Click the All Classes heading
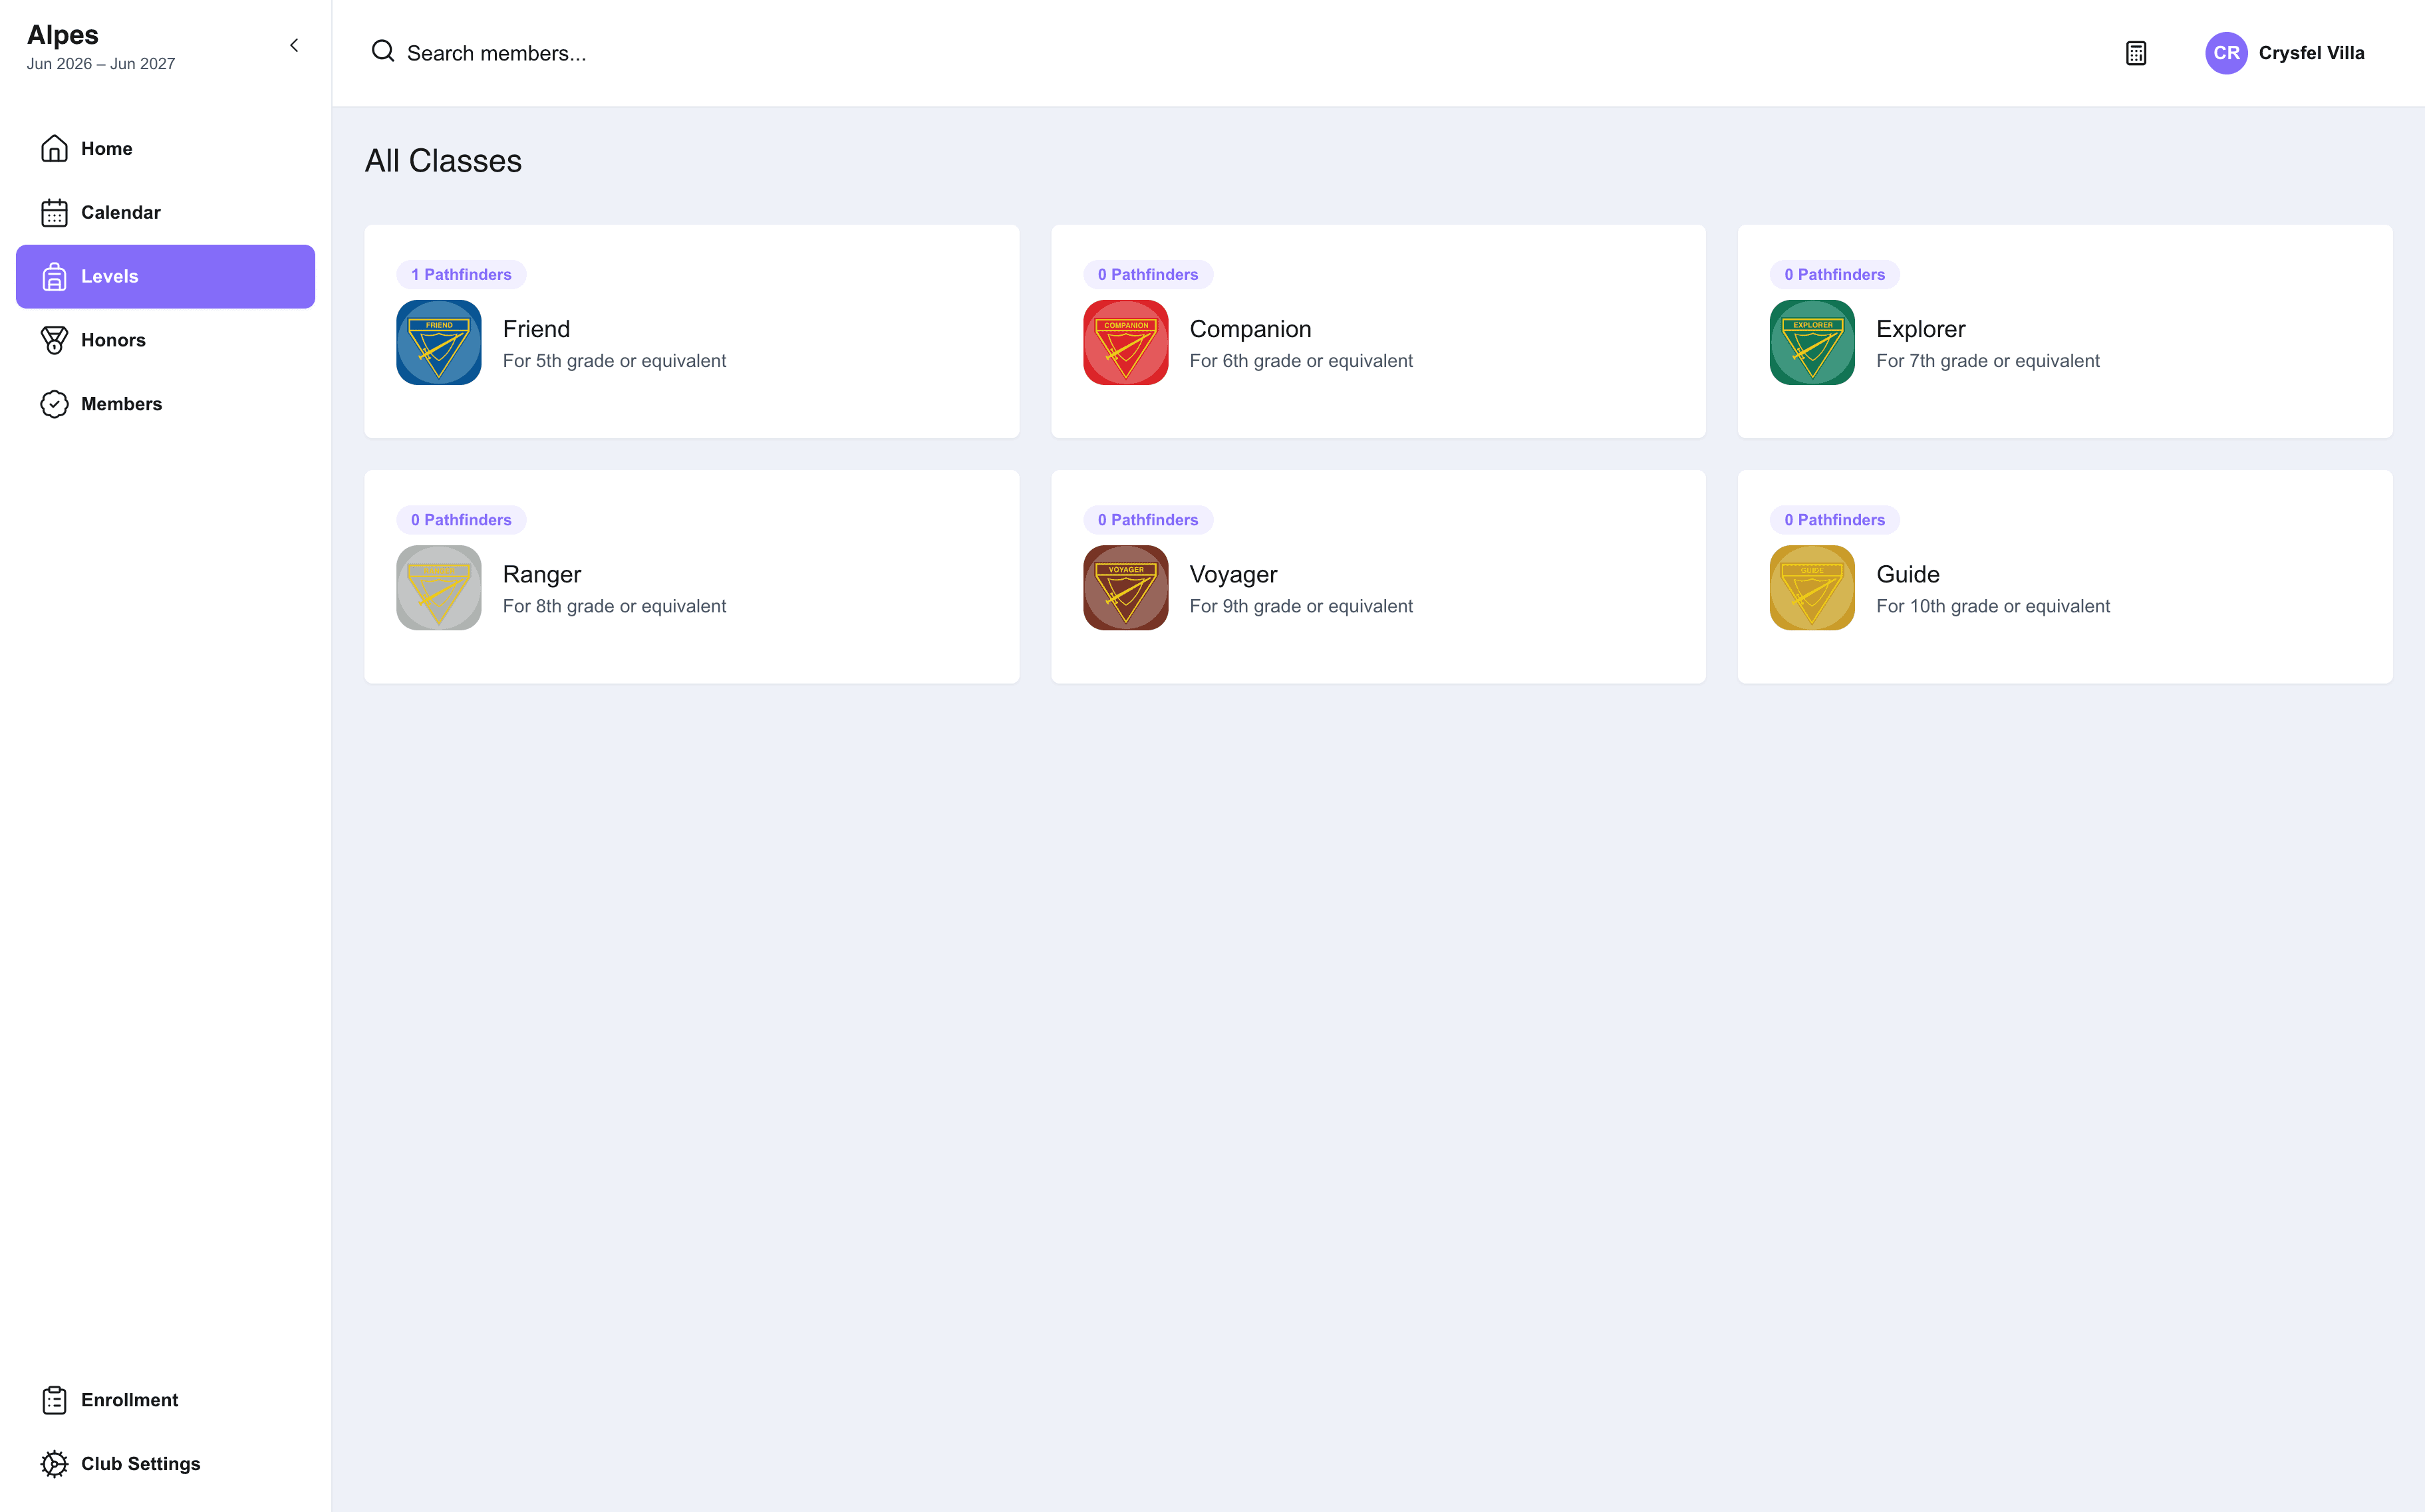The width and height of the screenshot is (2425, 1512). pos(443,161)
